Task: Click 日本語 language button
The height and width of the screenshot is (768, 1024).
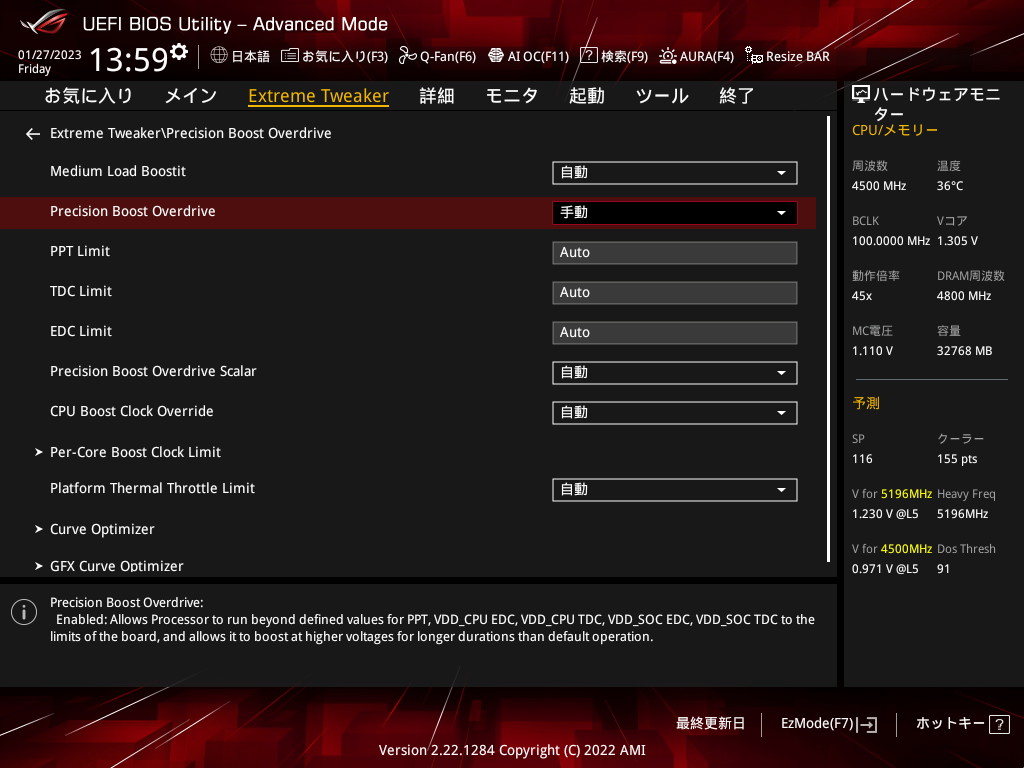Action: [240, 56]
